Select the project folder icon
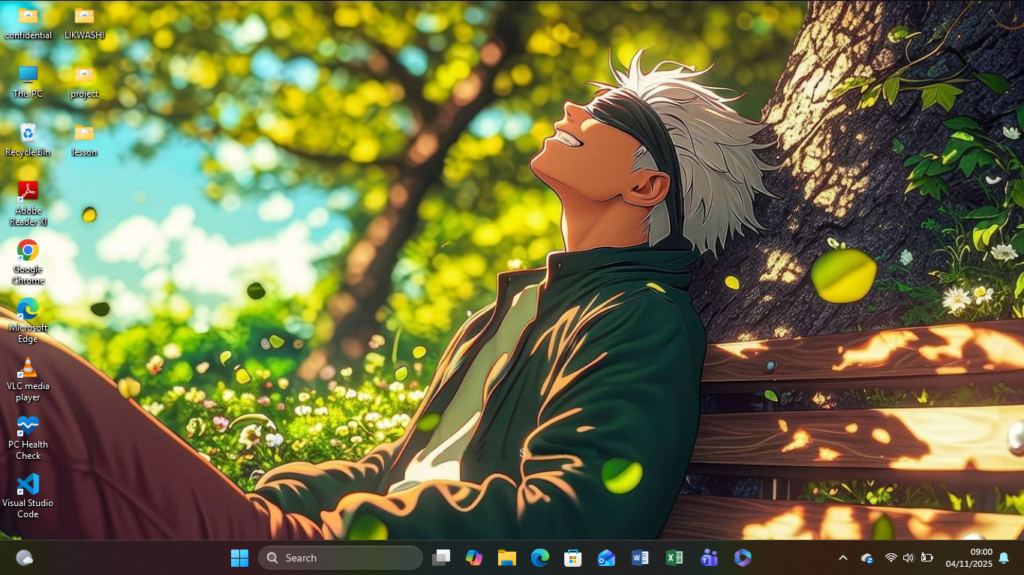Viewport: 1024px width, 575px height. (x=84, y=81)
